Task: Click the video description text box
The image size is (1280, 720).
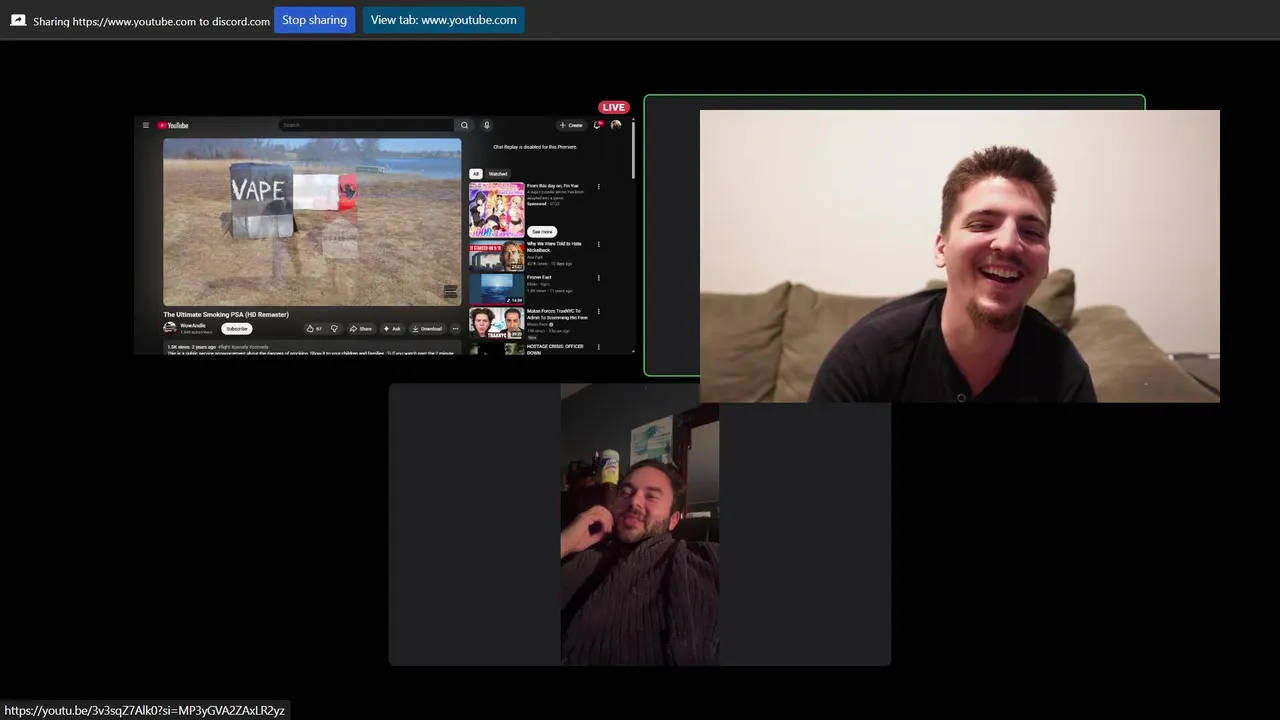Action: (312, 349)
